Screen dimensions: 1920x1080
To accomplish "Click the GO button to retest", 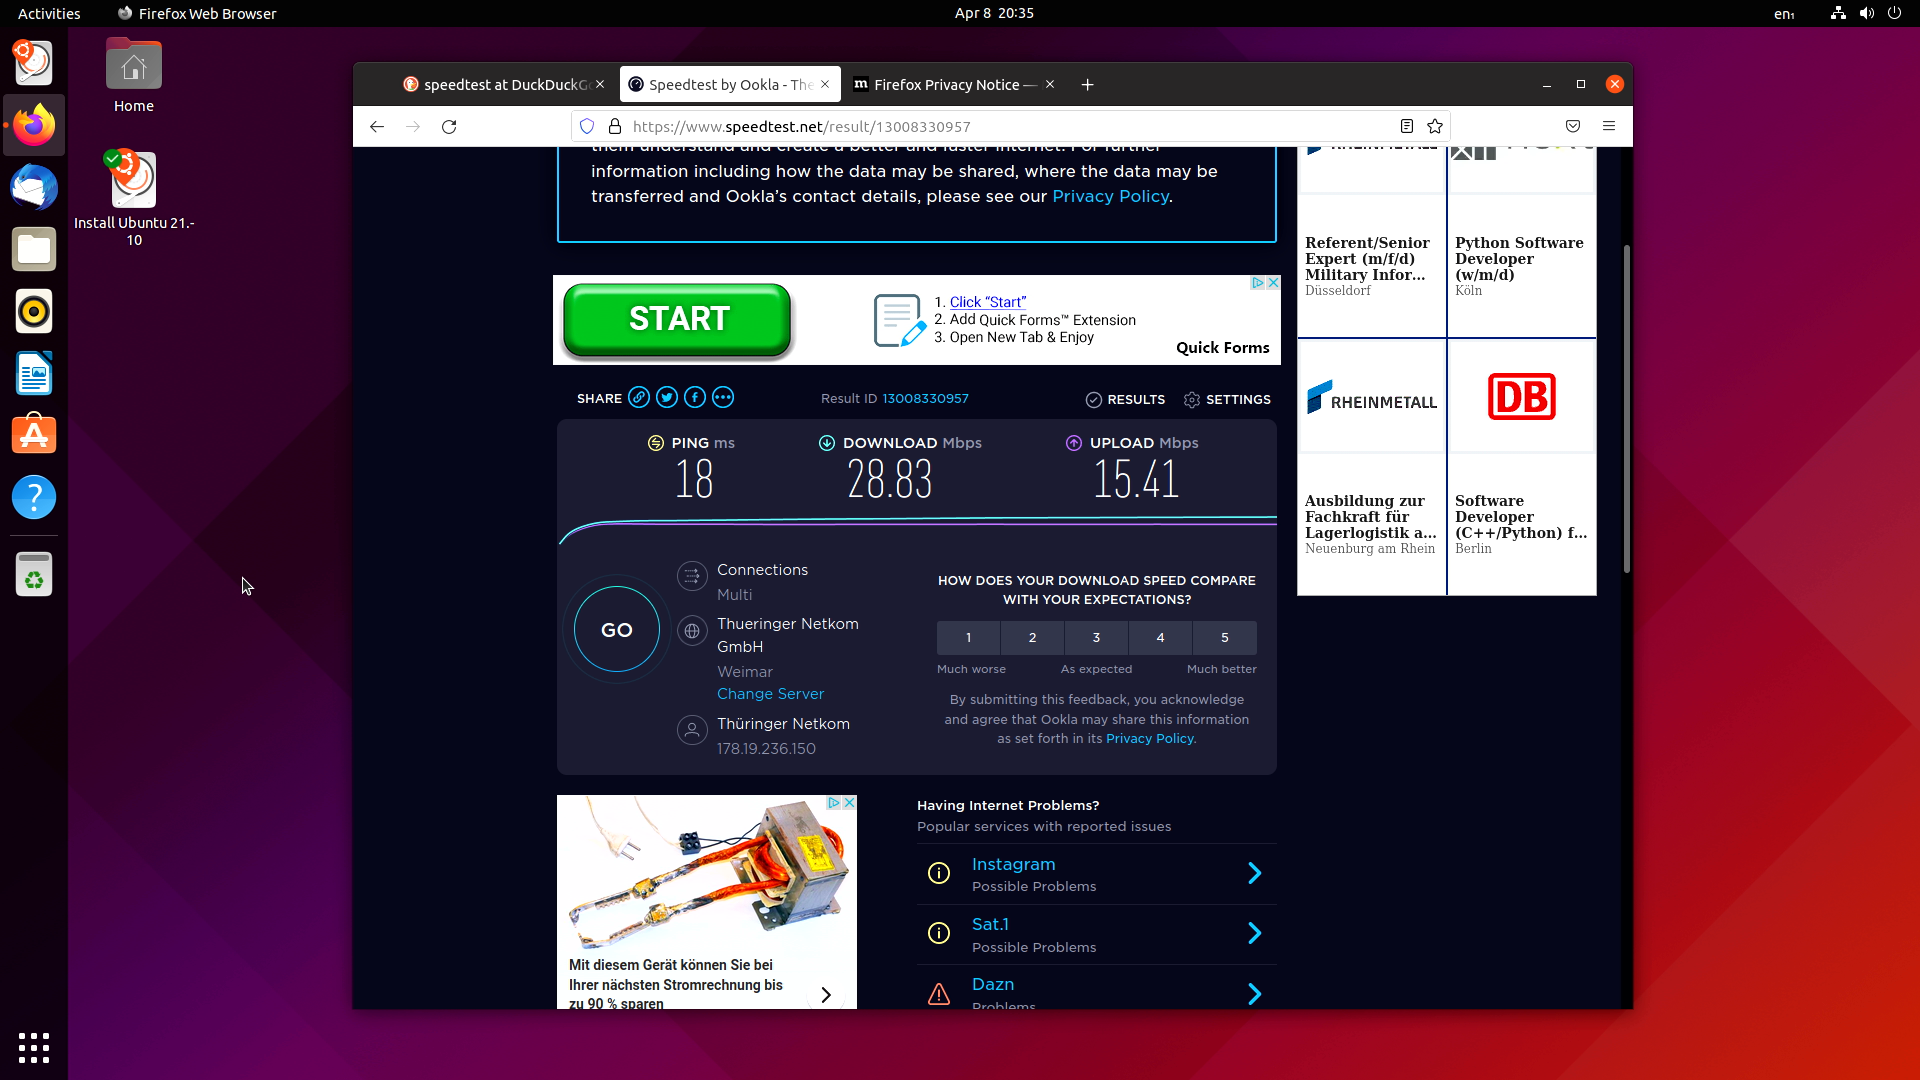I will point(617,630).
